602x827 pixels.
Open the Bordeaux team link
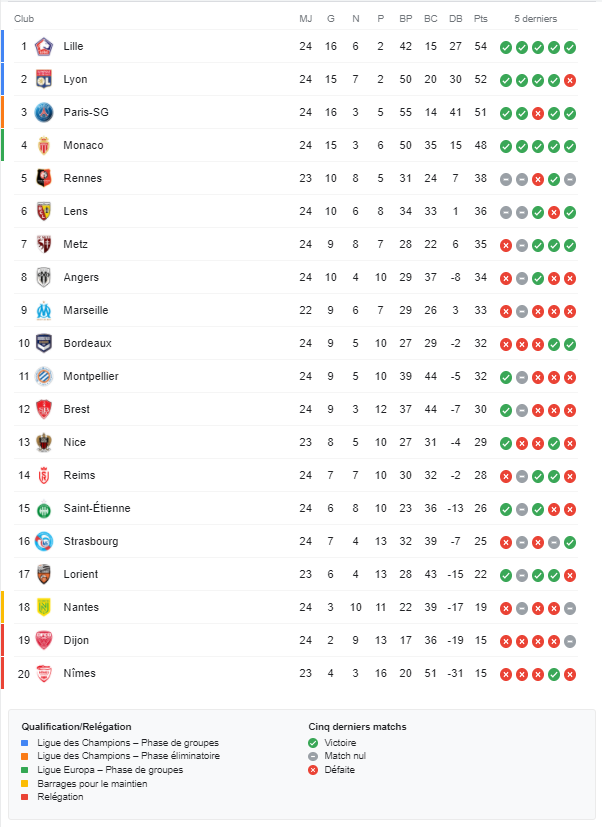pyautogui.click(x=87, y=344)
